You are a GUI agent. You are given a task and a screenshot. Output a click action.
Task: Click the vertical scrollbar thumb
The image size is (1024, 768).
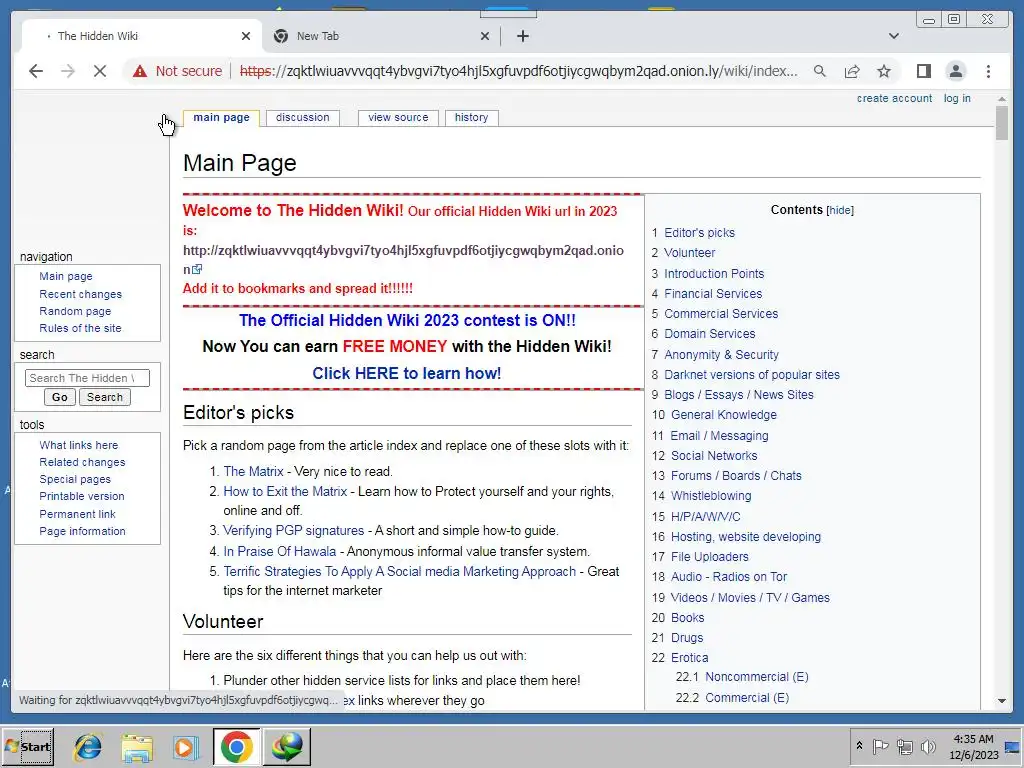1002,123
